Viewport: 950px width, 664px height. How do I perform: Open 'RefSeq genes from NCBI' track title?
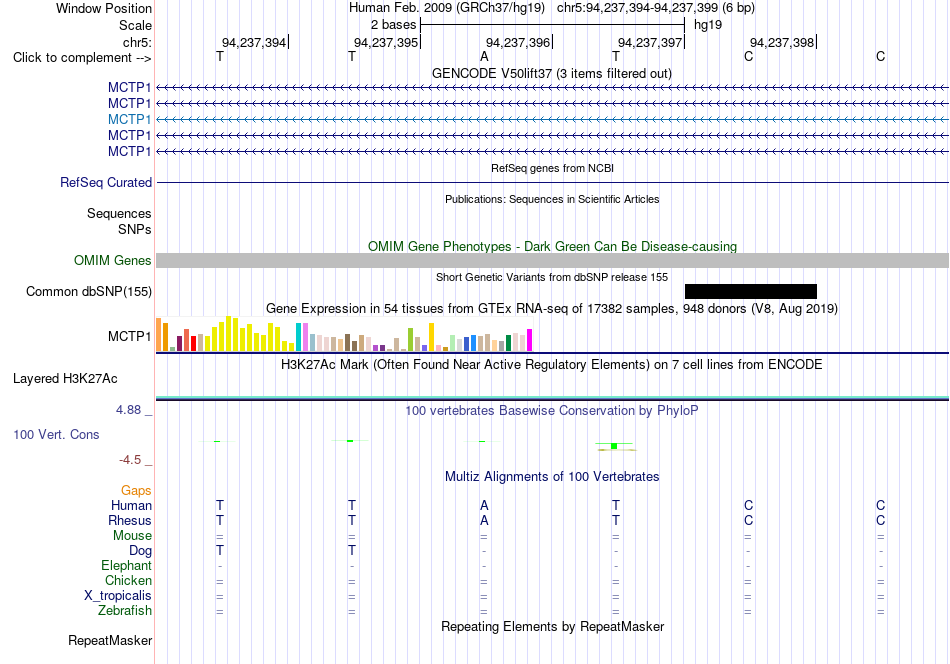coord(552,168)
